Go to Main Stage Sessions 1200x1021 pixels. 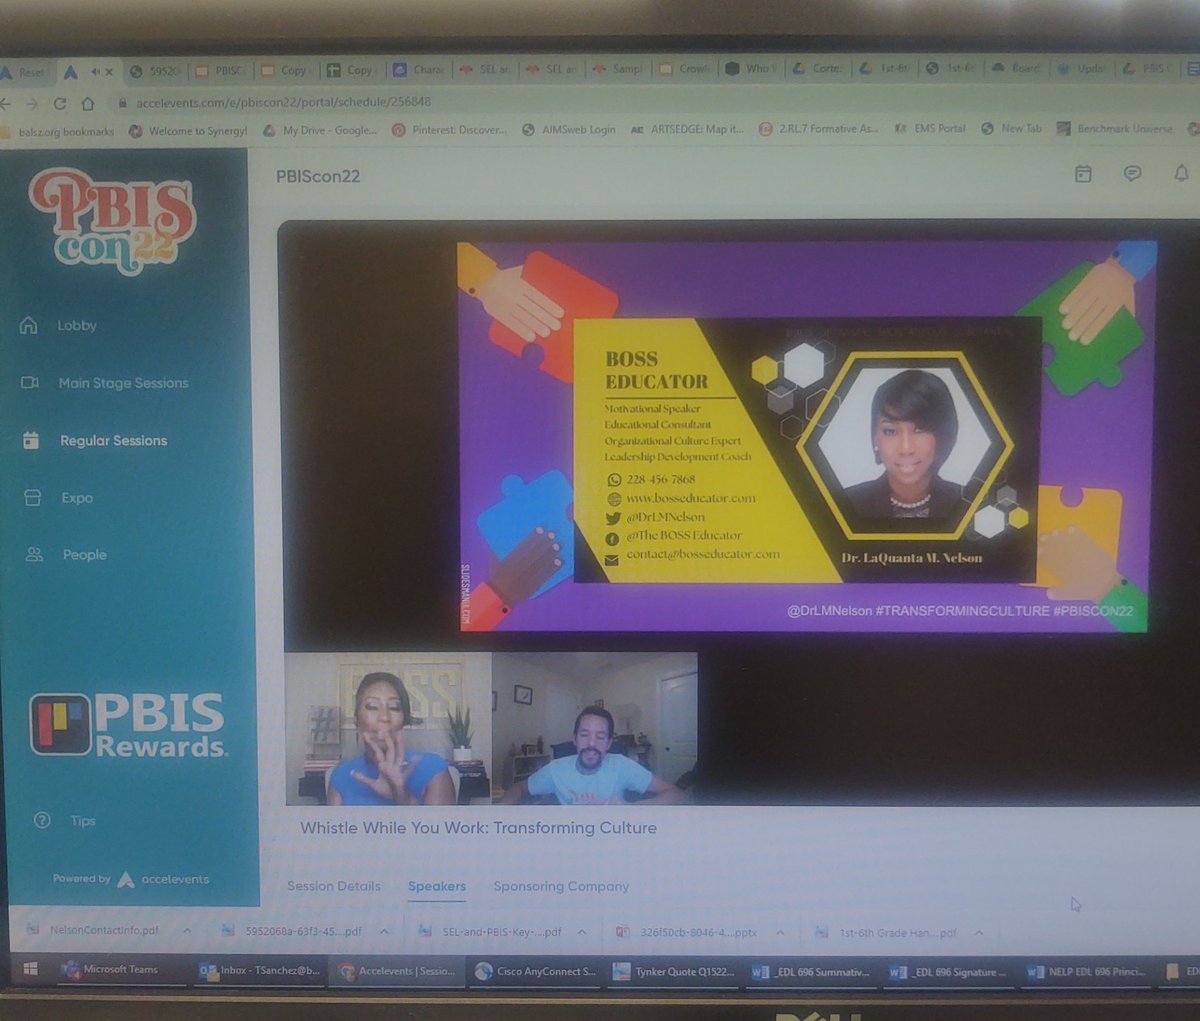(x=104, y=383)
